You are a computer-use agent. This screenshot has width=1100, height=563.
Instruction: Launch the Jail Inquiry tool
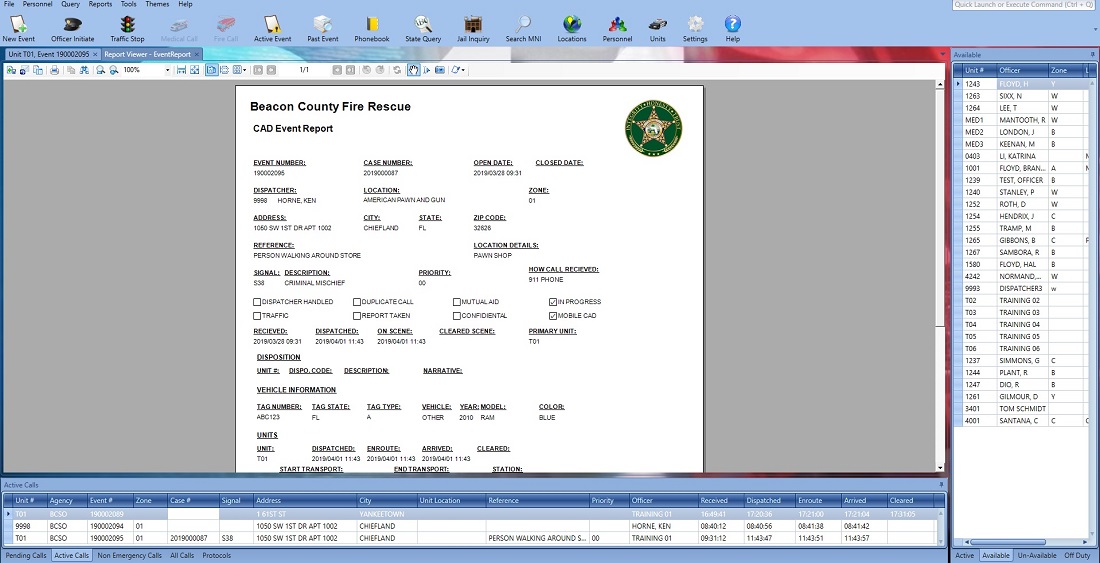473,28
